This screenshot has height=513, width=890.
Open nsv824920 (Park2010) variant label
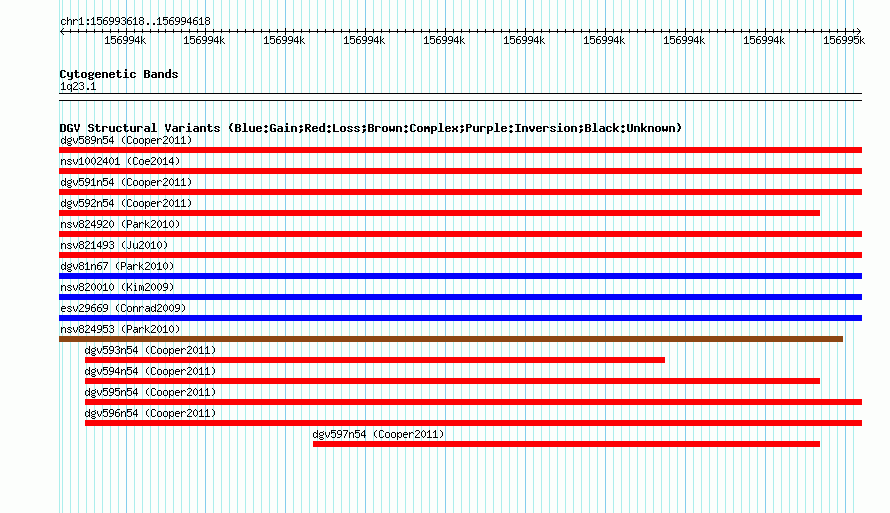coord(120,224)
